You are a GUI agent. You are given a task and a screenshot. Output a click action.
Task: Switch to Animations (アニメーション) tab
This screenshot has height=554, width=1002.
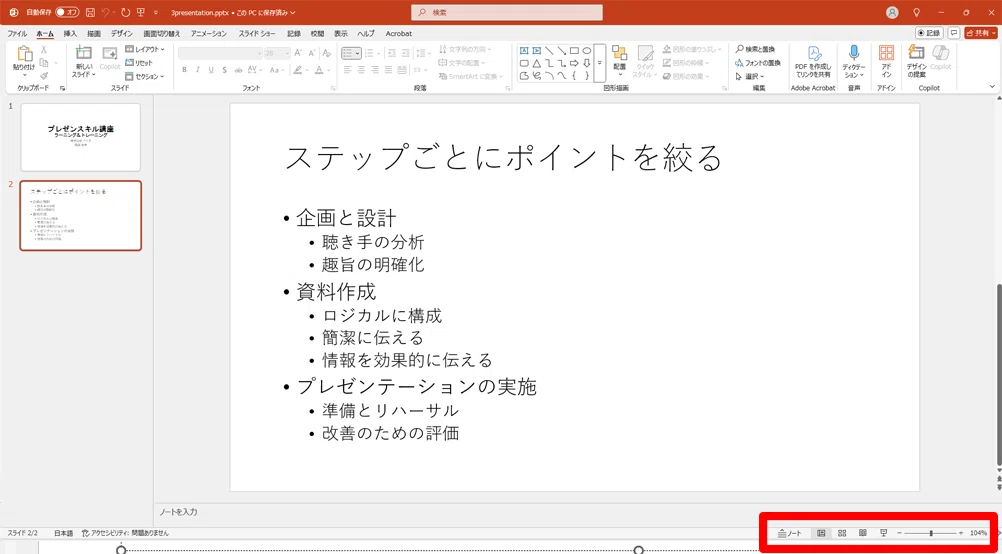point(208,33)
